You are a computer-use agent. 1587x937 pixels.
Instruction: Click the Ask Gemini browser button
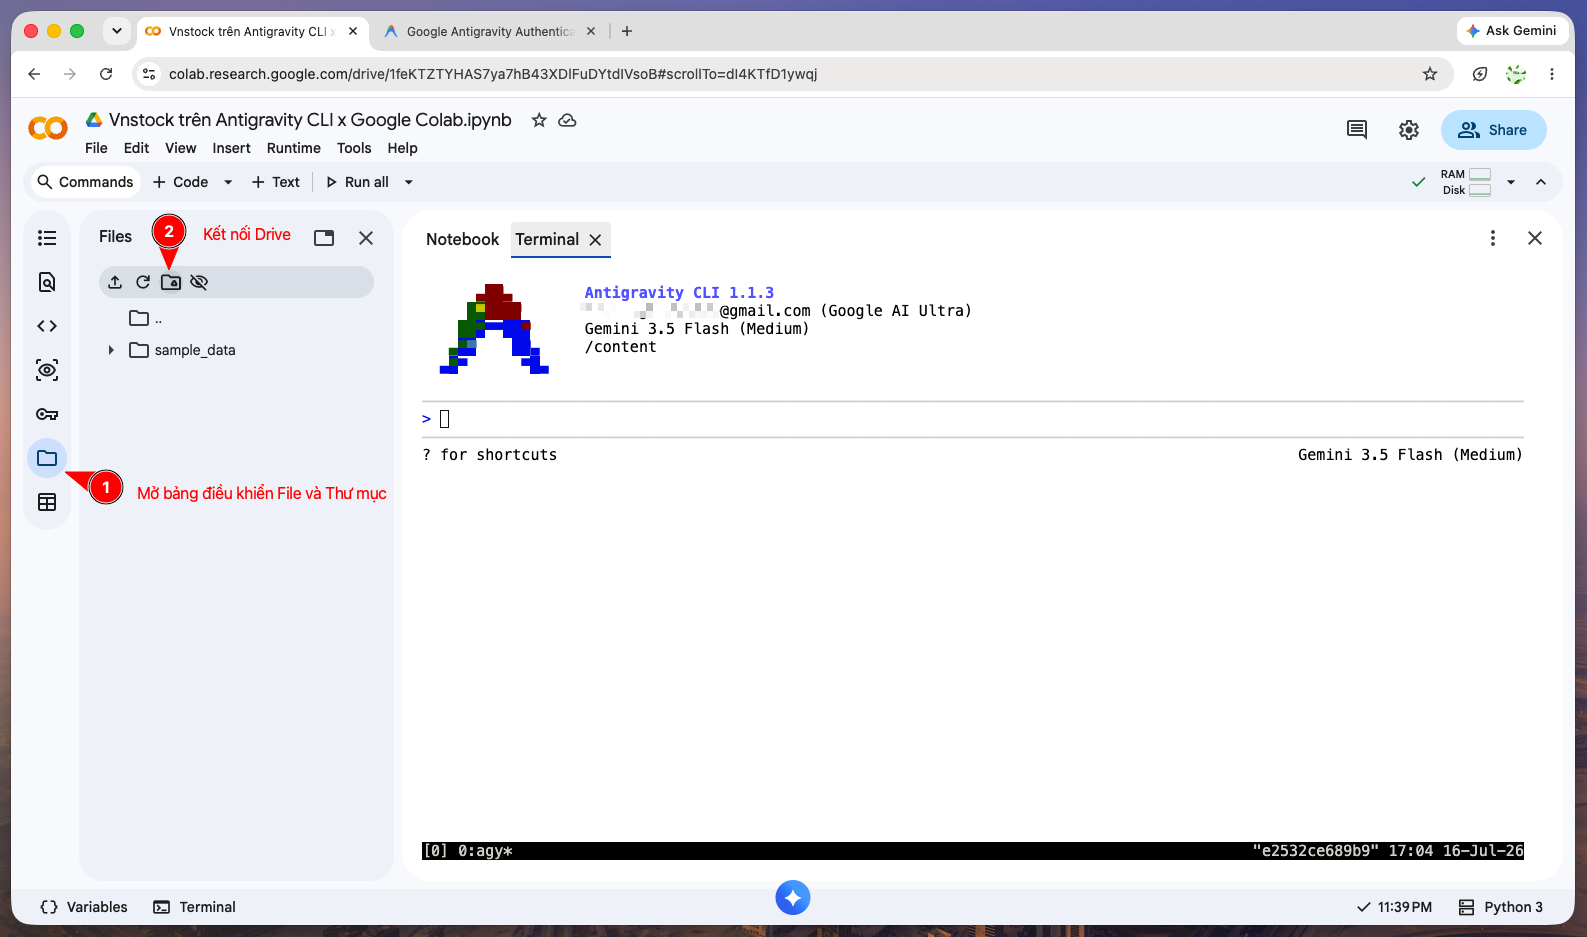[1511, 31]
